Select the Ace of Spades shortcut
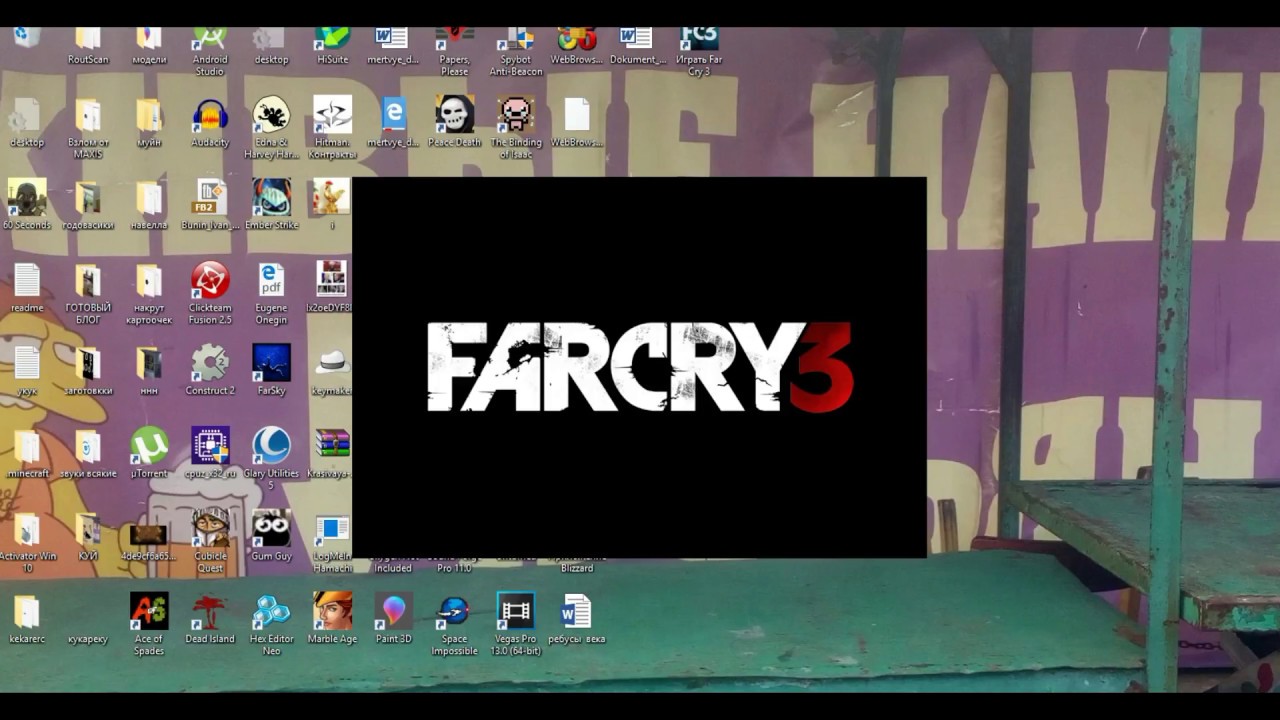 pos(149,625)
